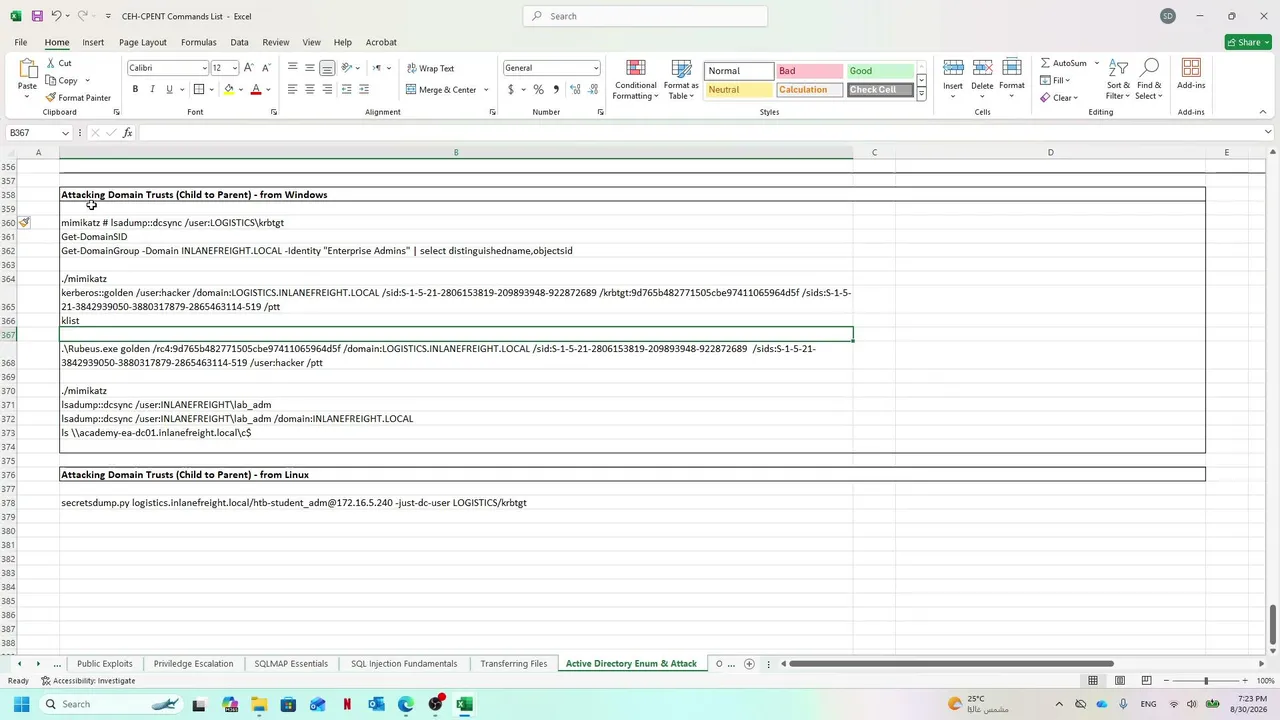Toggle the active Bottom Align button
The width and height of the screenshot is (1280, 720).
click(327, 68)
